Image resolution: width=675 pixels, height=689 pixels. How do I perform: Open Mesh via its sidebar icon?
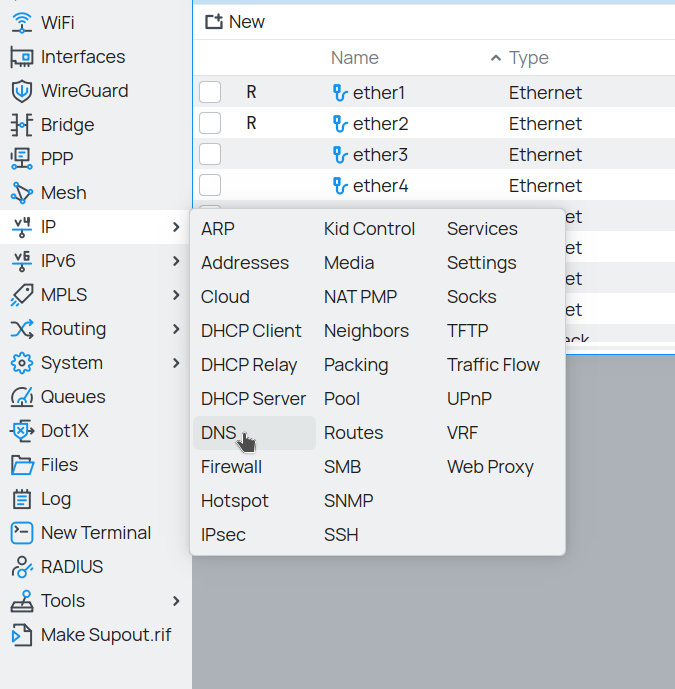click(22, 193)
